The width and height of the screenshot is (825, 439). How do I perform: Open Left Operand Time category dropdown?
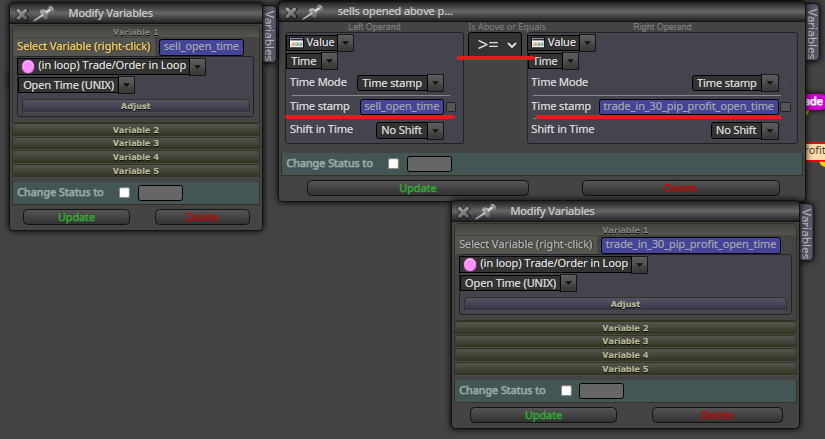(329, 62)
